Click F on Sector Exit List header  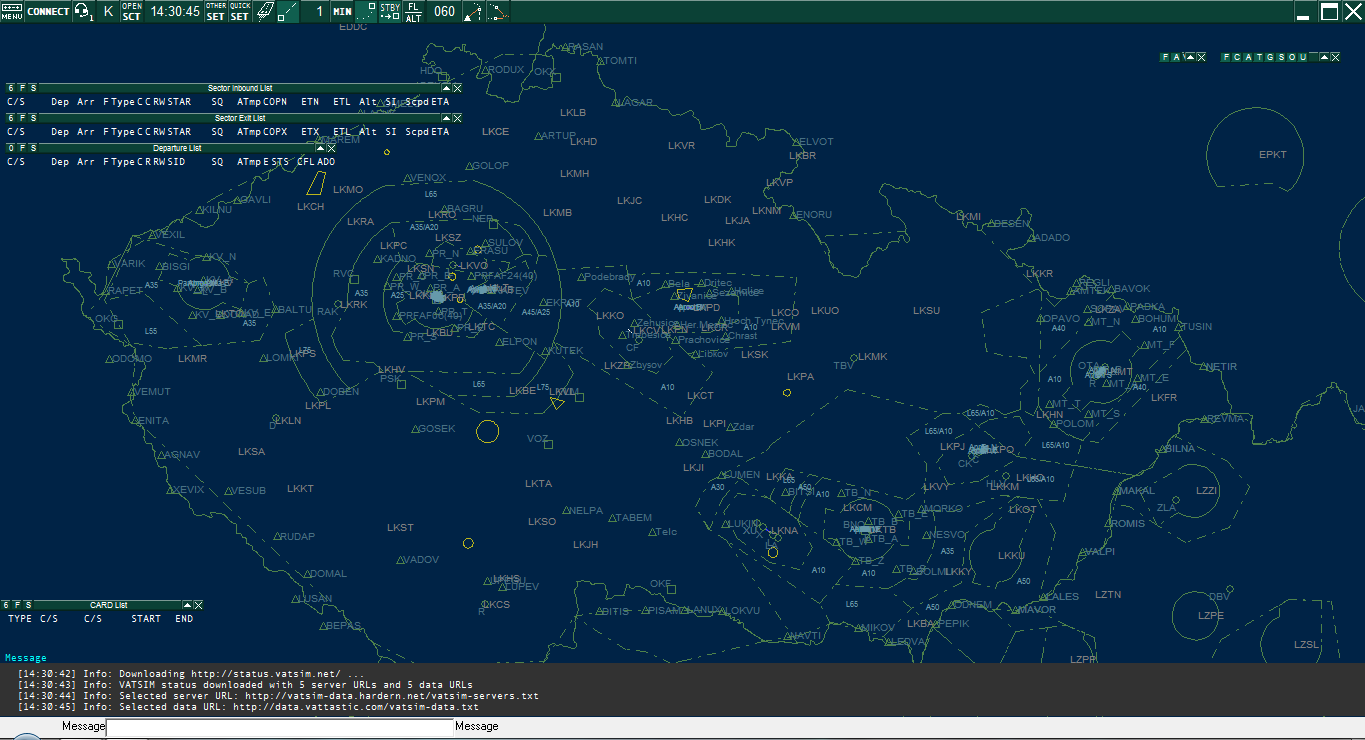pos(21,118)
